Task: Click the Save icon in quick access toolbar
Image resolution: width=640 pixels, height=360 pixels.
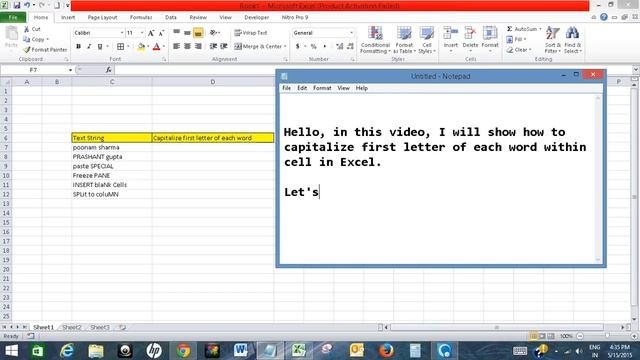Action: tap(17, 5)
